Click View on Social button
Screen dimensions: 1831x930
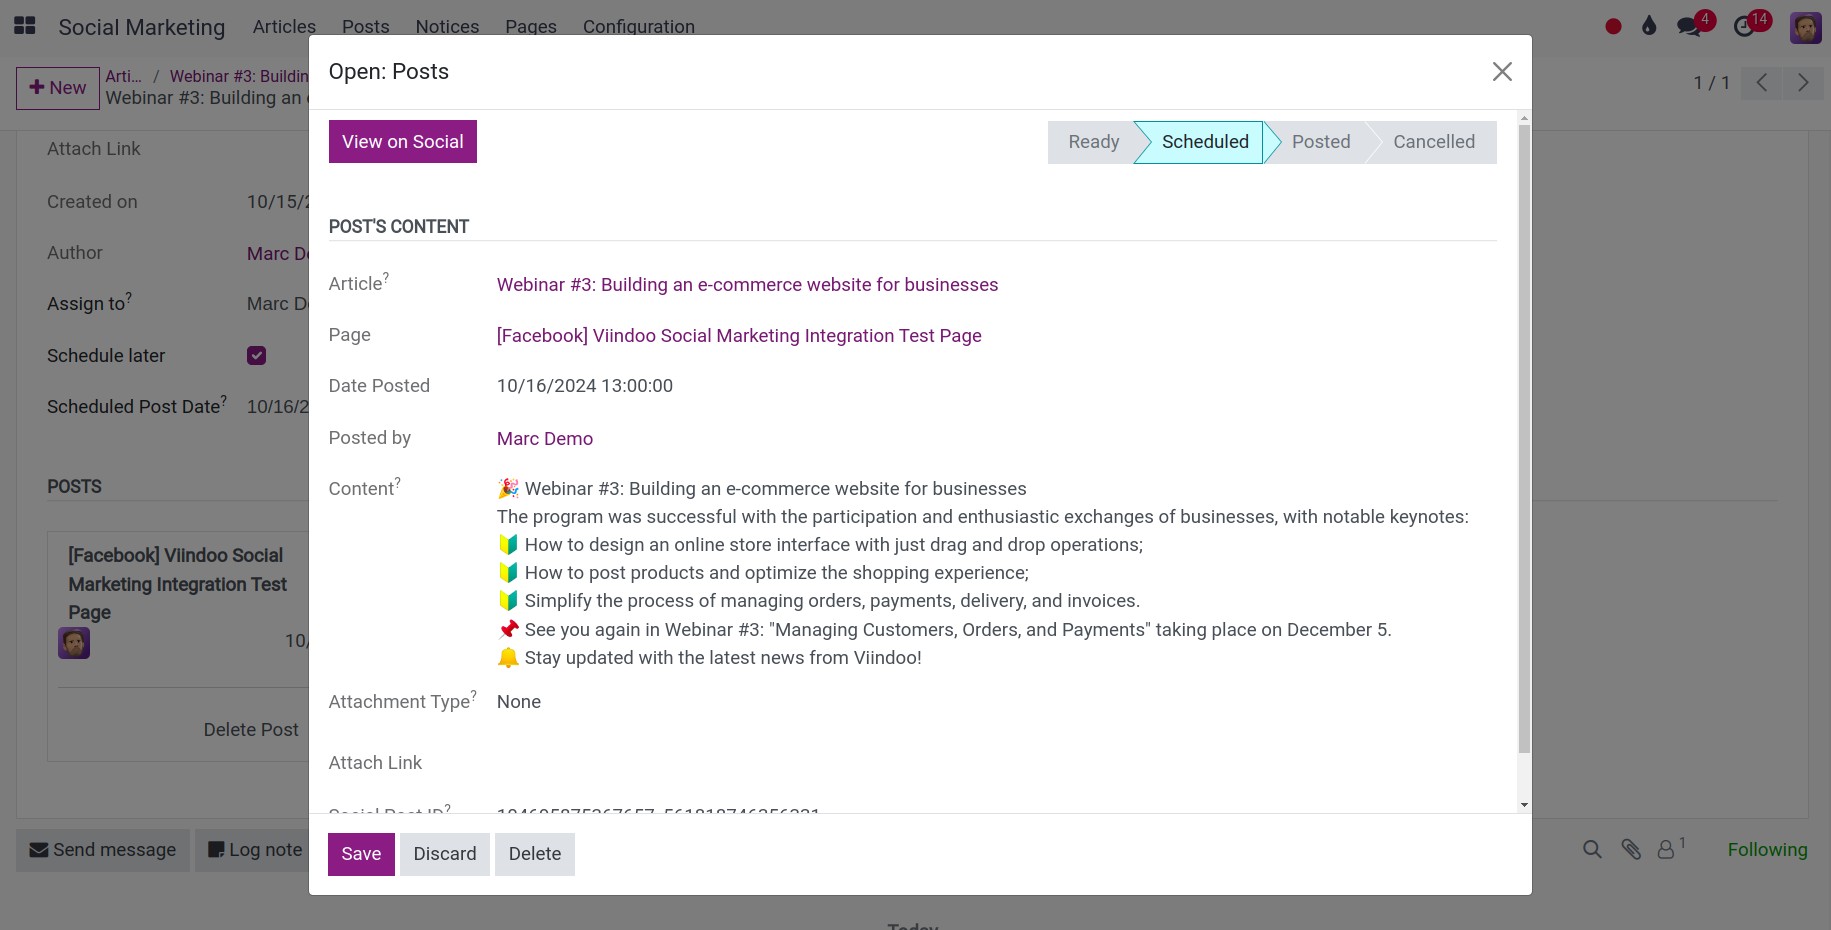403,142
